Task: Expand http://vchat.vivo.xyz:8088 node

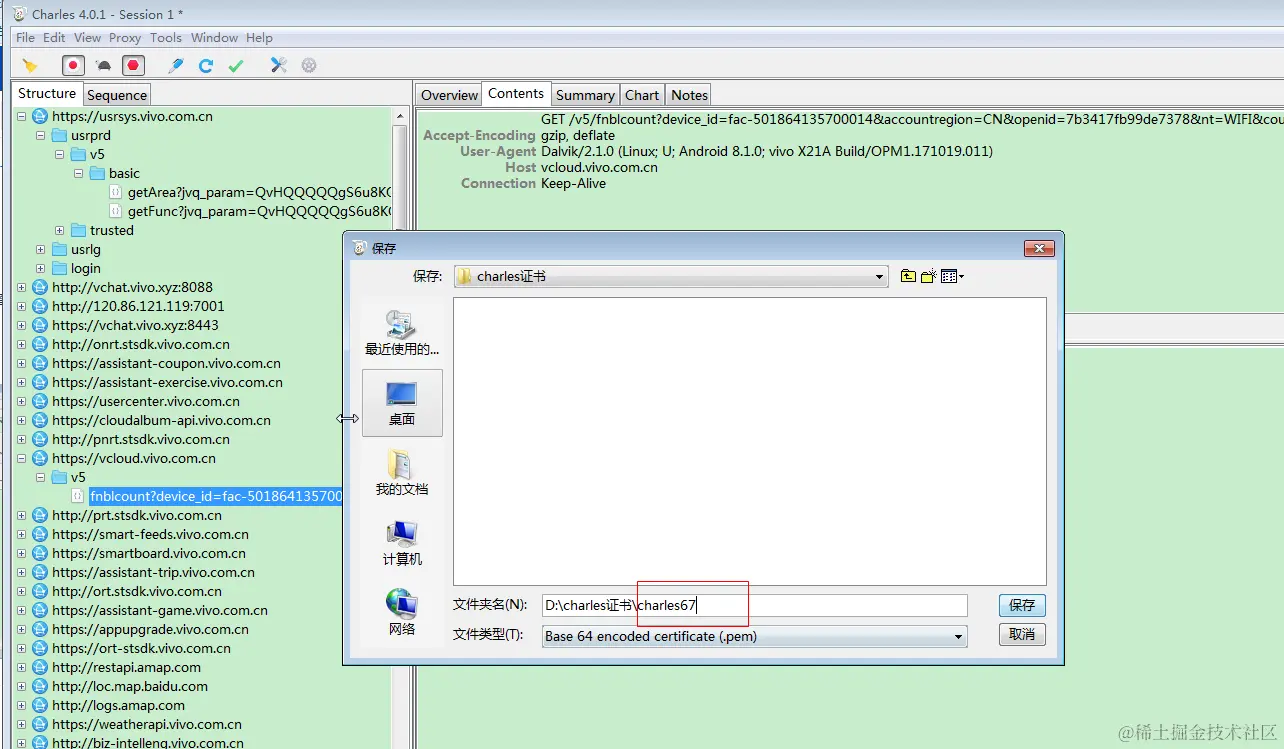Action: click(x=22, y=287)
